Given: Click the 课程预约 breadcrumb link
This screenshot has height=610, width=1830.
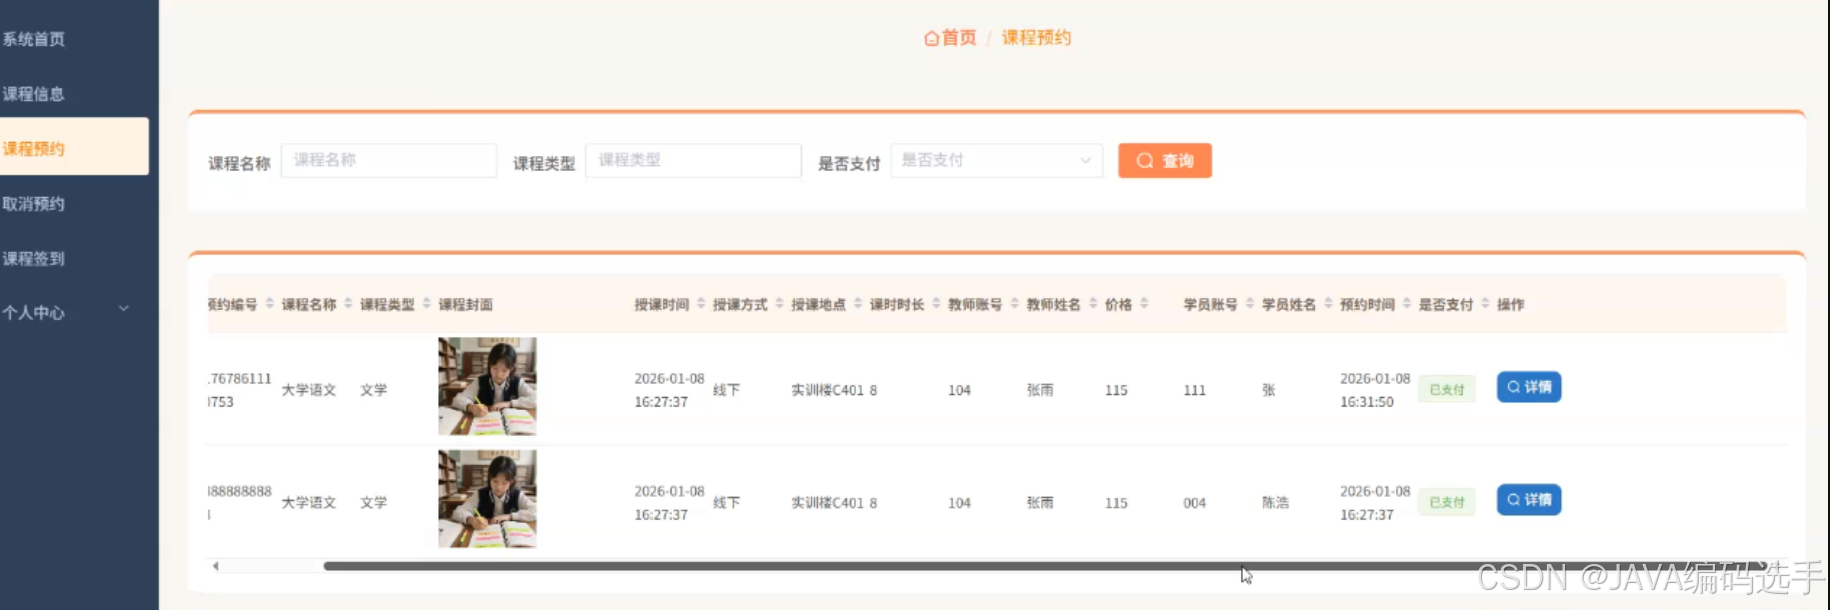Looking at the screenshot, I should tap(1036, 38).
